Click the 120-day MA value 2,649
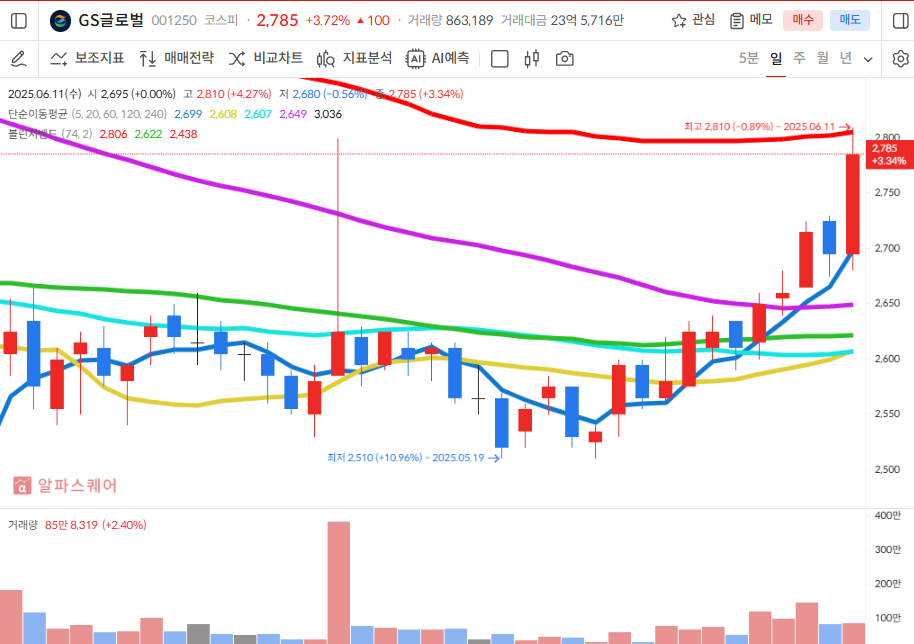Image resolution: width=914 pixels, height=644 pixels. 293,114
